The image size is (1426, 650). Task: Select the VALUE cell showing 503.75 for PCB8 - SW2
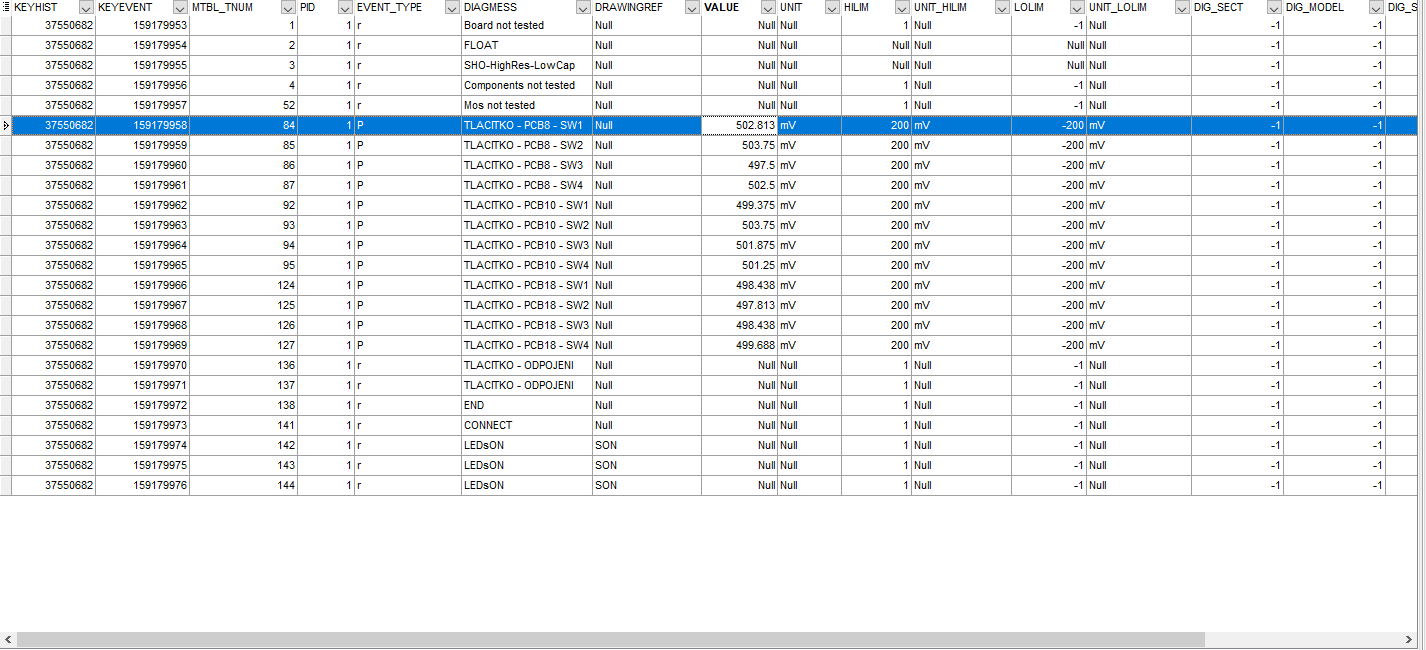(x=740, y=145)
